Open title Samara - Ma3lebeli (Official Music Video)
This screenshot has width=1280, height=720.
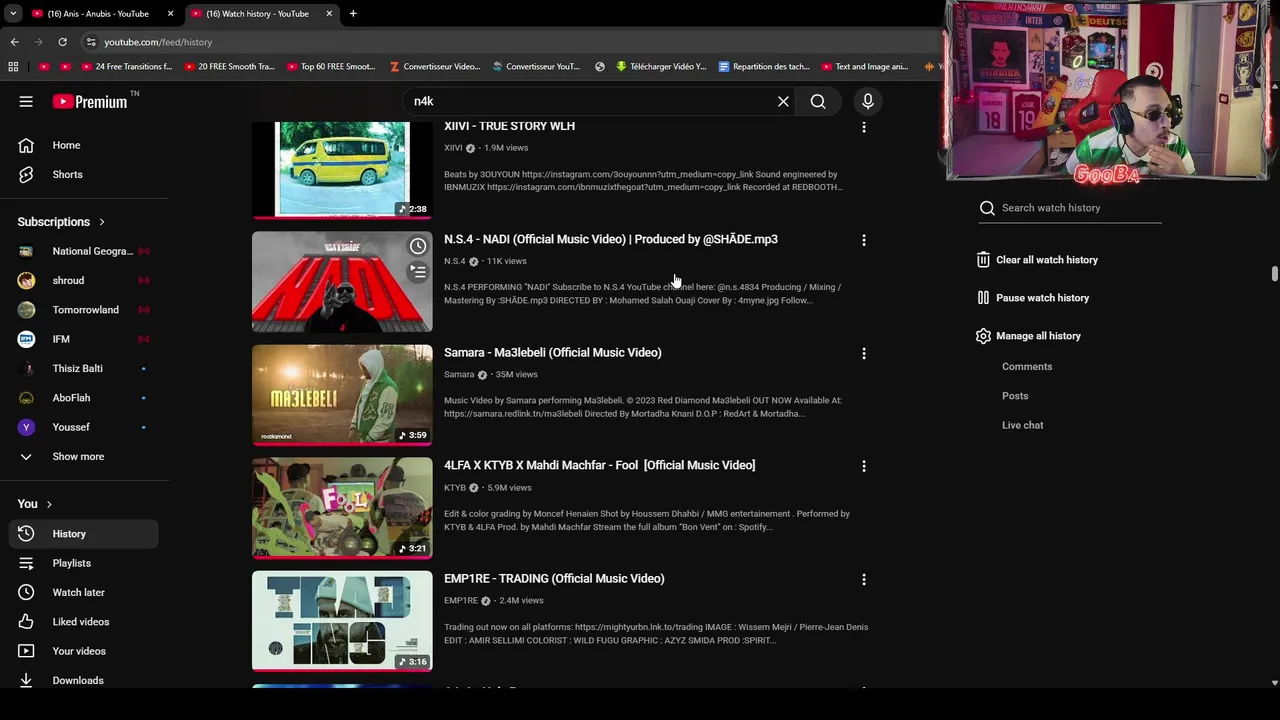click(x=553, y=353)
